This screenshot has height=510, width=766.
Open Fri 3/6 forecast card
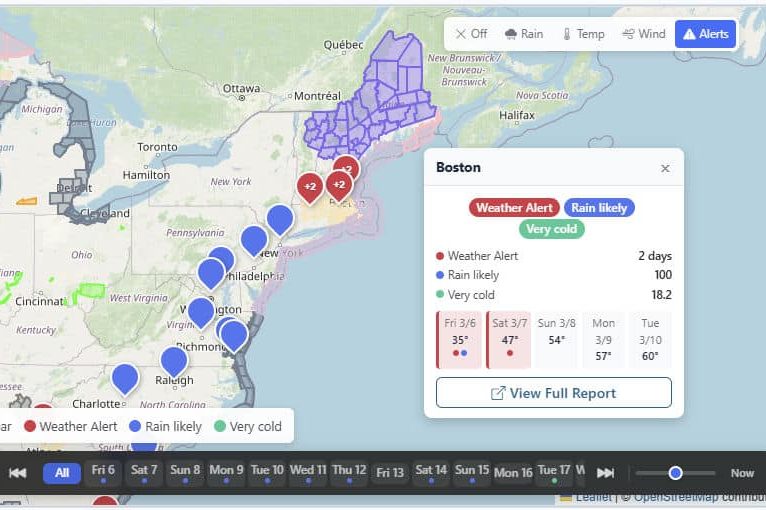459,340
